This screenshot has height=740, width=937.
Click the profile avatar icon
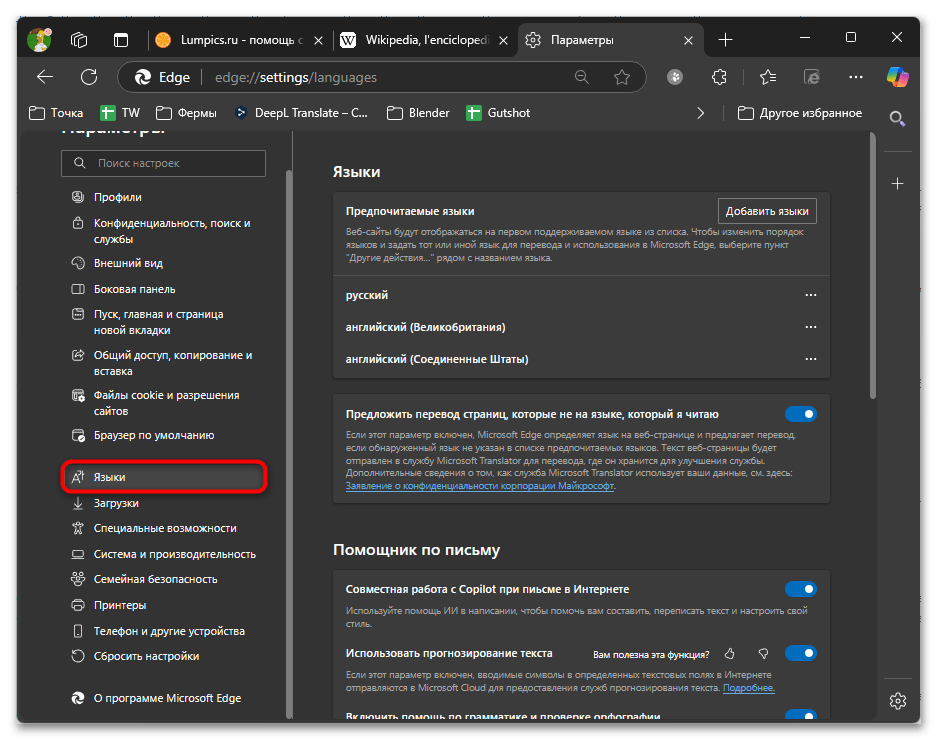coord(39,40)
